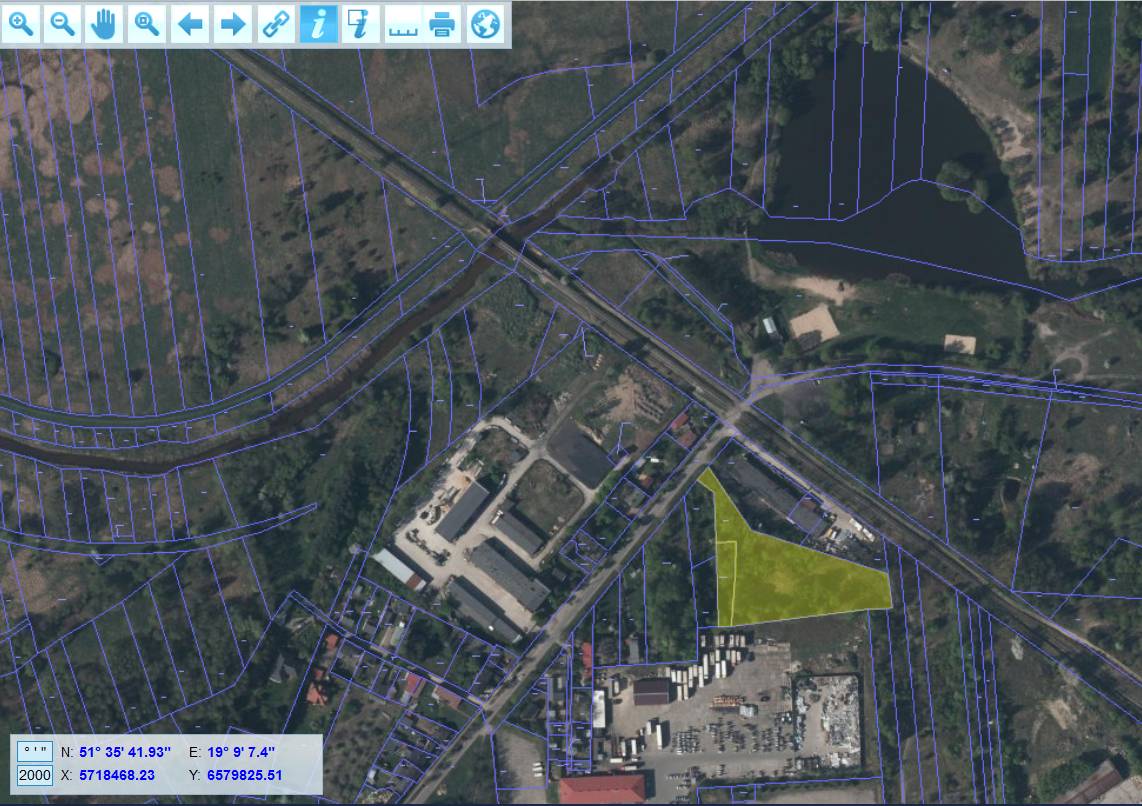This screenshot has height=806, width=1142.
Task: Click the zoom in magnifier tool
Action: coord(21,24)
